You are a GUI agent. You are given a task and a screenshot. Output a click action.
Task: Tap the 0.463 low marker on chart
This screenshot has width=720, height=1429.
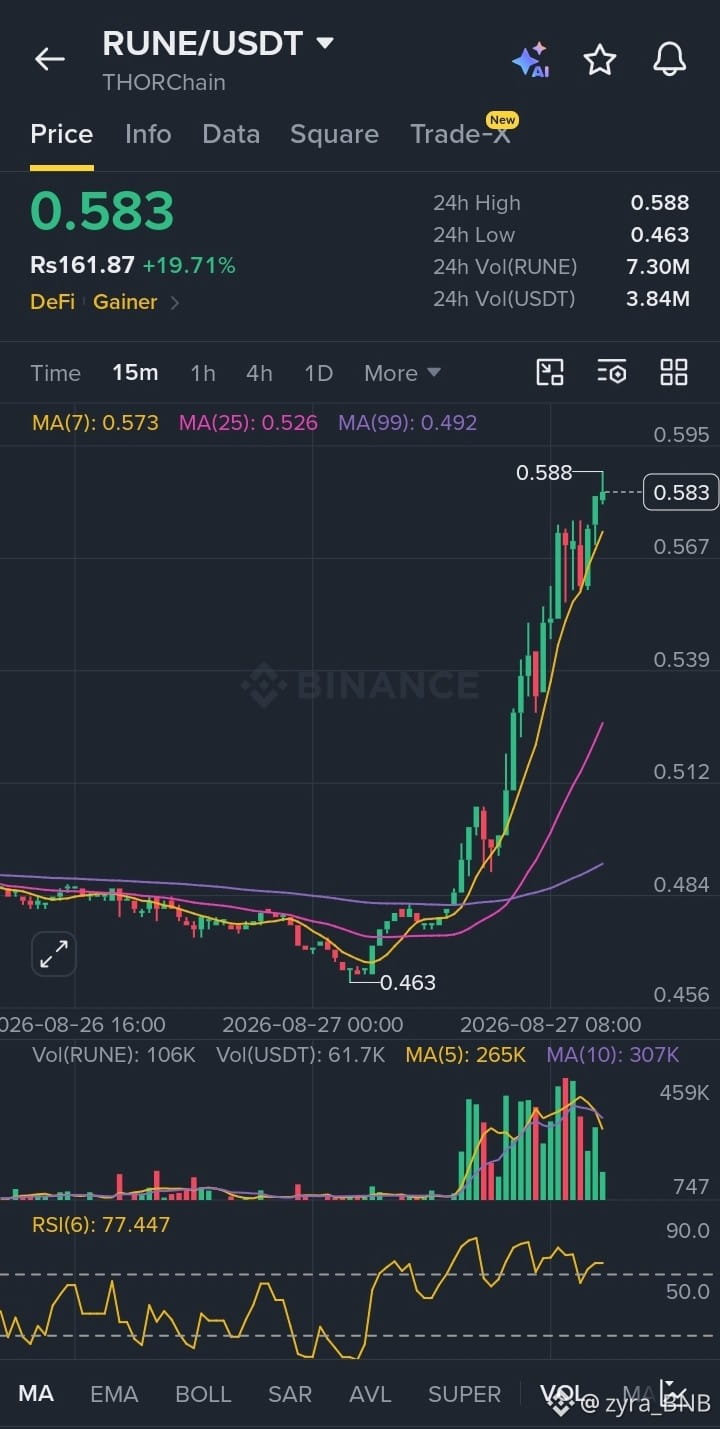pos(408,983)
